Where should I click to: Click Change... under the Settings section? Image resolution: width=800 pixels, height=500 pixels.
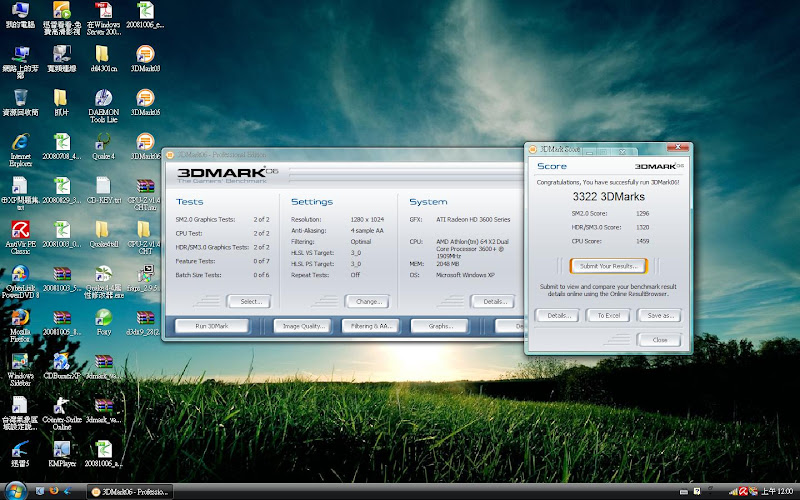366,301
